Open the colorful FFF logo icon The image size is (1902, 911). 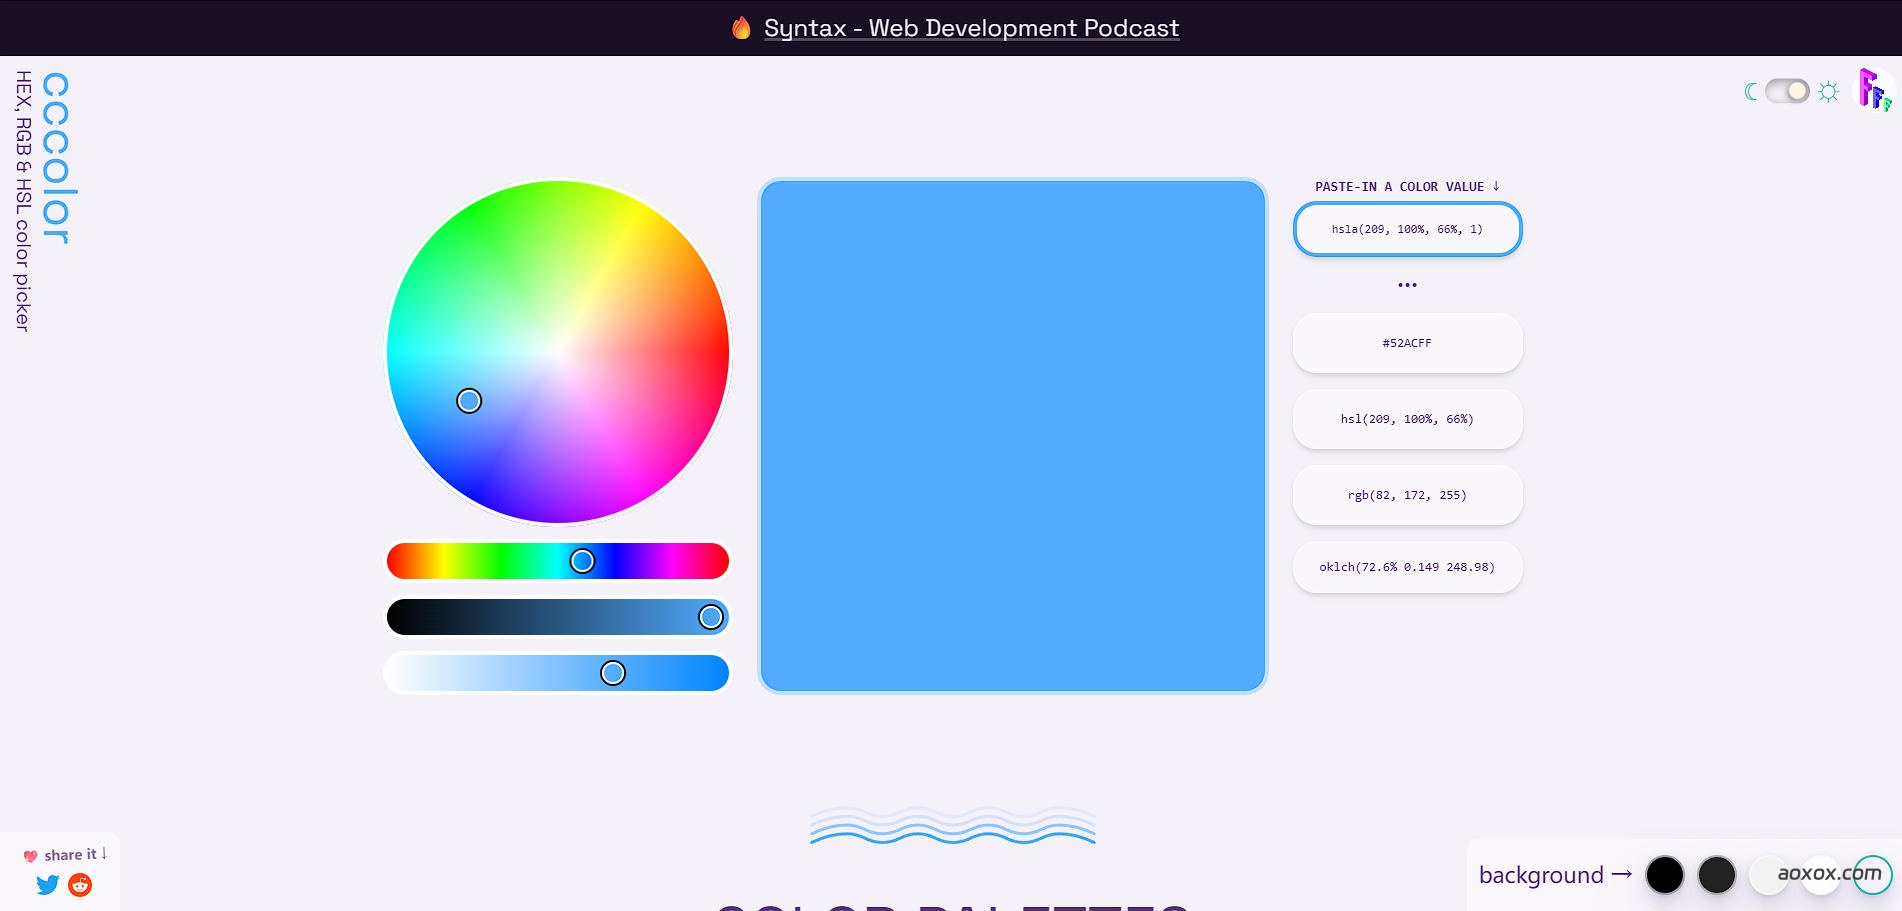coord(1873,90)
